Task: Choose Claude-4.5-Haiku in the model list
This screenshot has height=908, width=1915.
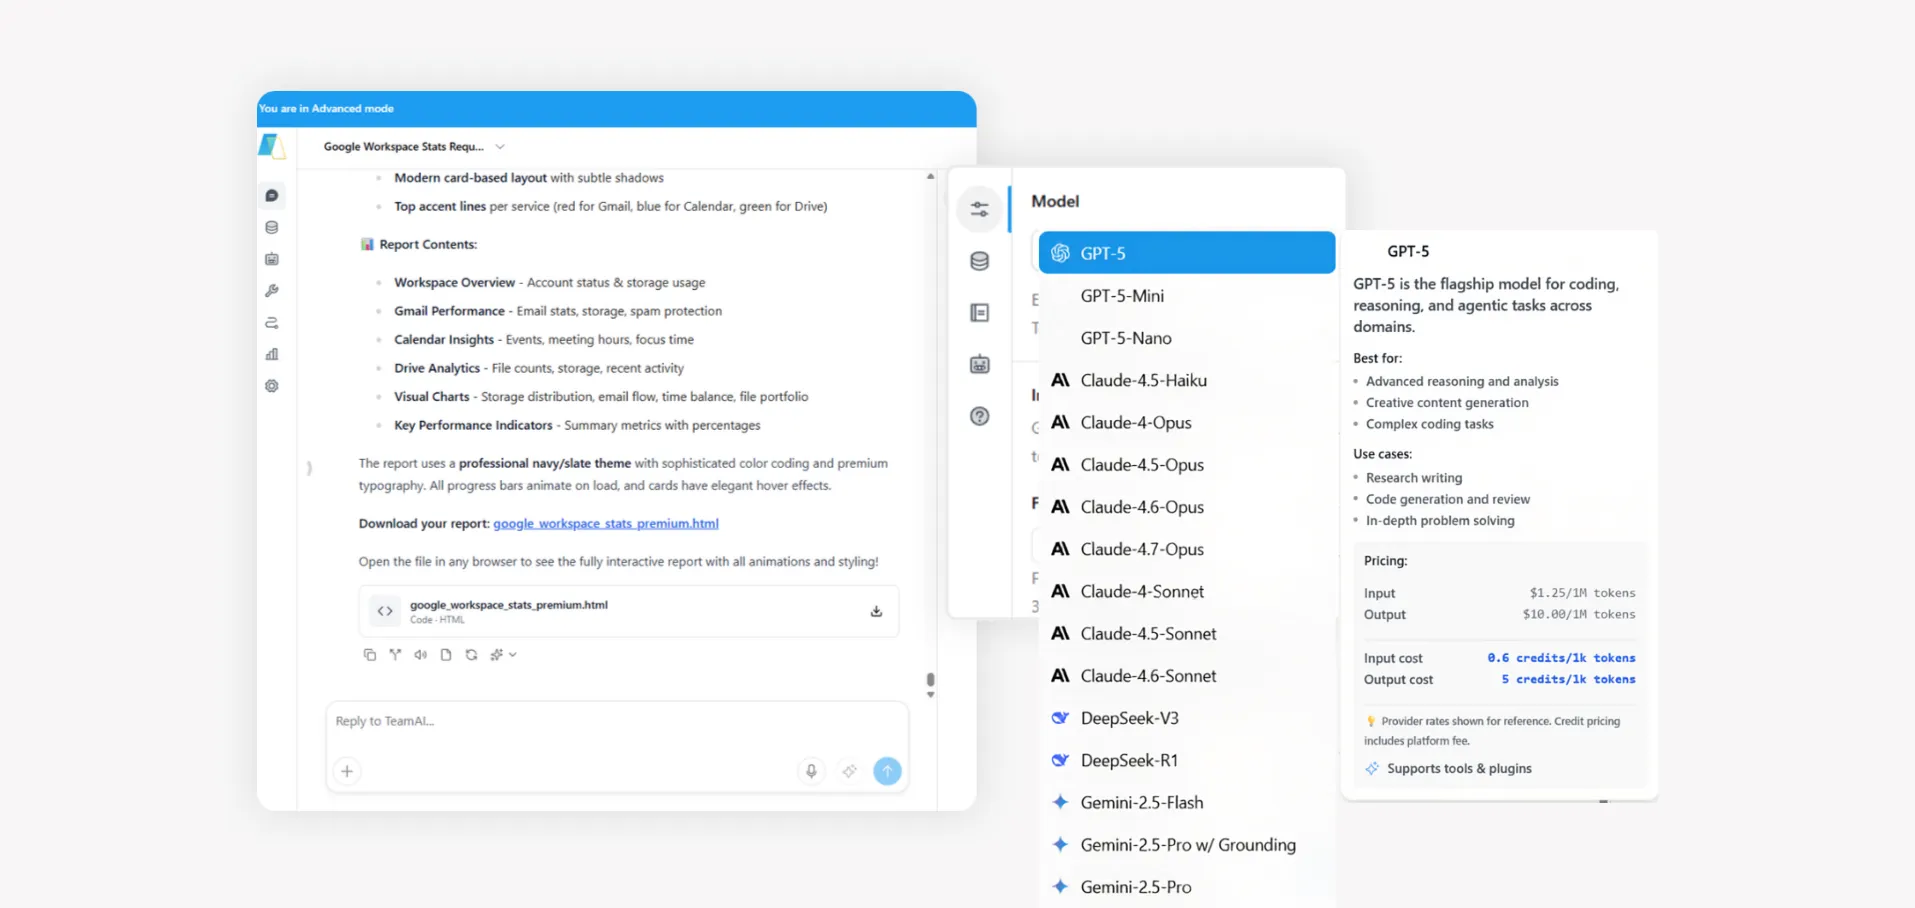Action: click(x=1187, y=380)
